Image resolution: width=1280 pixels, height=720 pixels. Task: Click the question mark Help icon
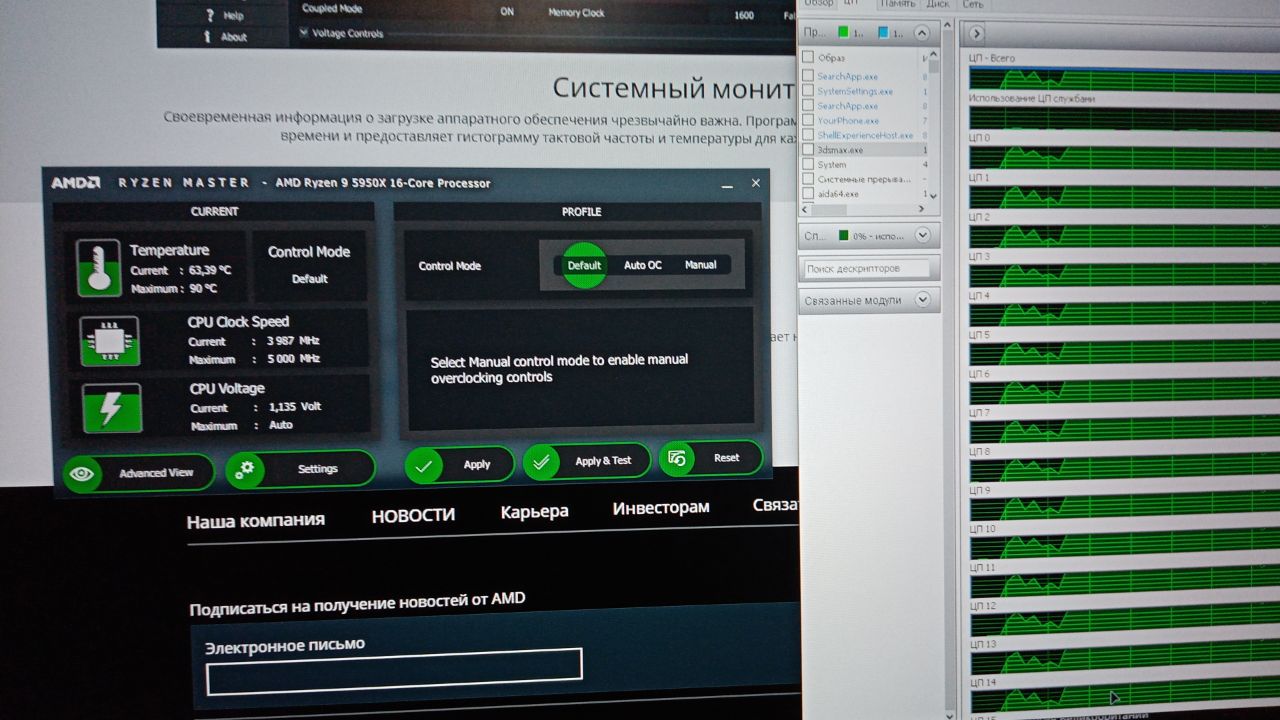pyautogui.click(x=210, y=15)
